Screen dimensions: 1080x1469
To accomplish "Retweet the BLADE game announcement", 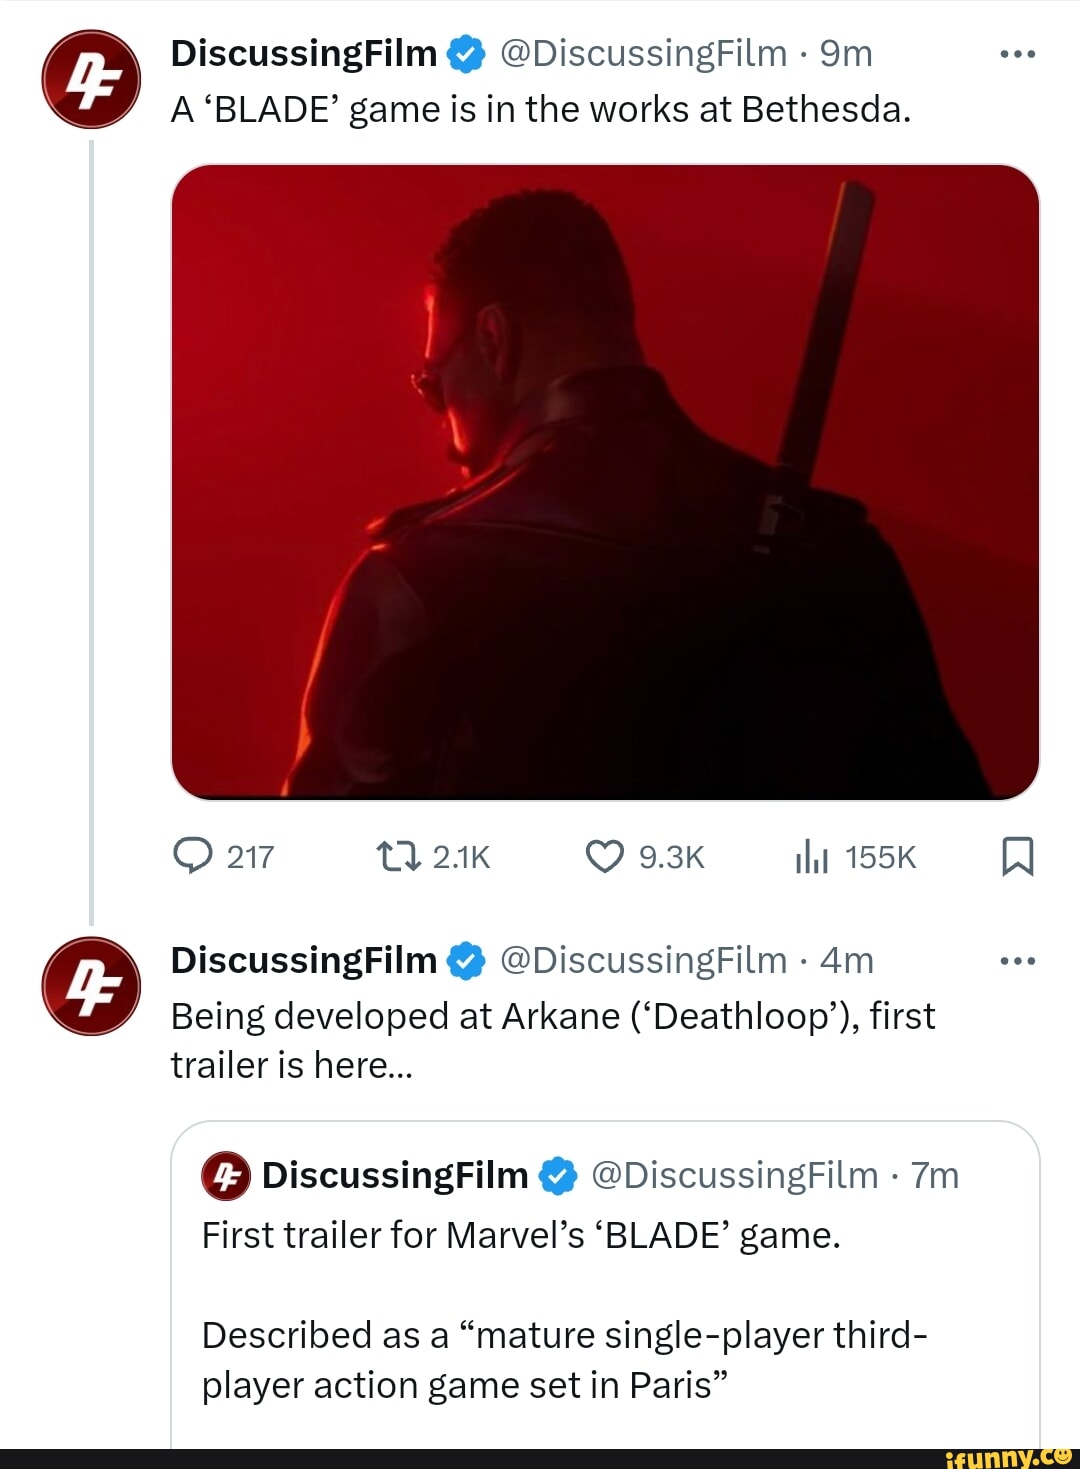I will pos(397,856).
